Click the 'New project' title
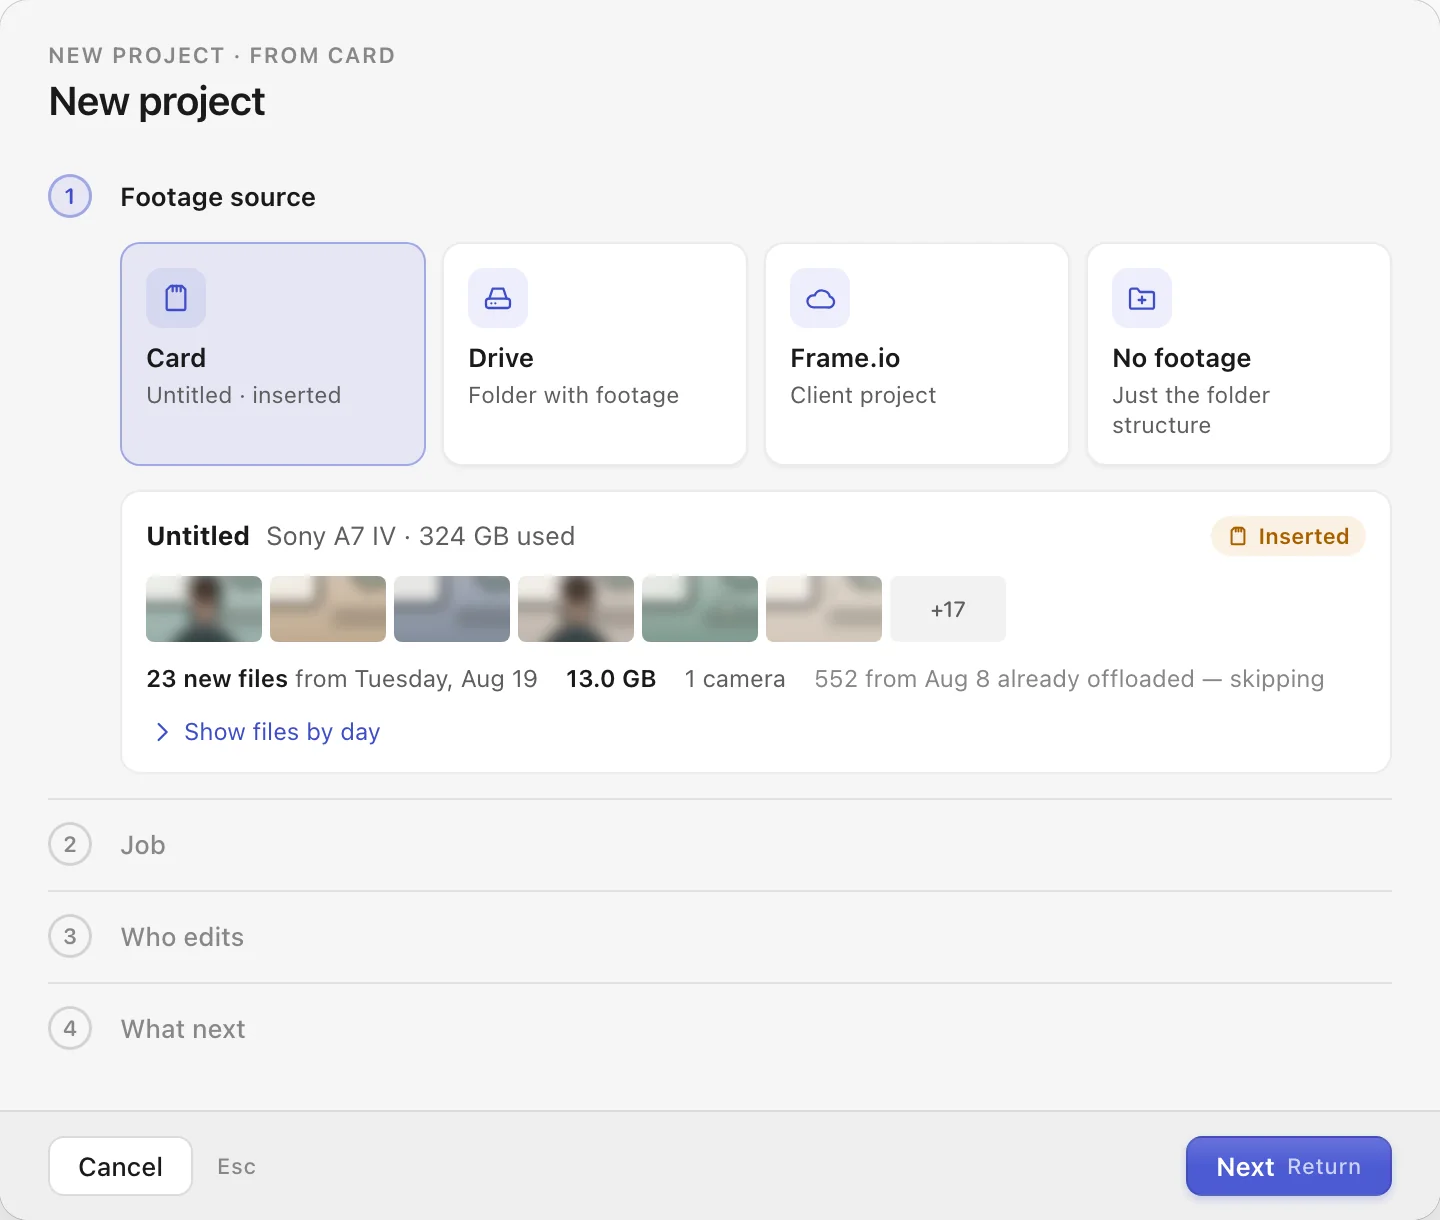The image size is (1440, 1220). coord(157,102)
